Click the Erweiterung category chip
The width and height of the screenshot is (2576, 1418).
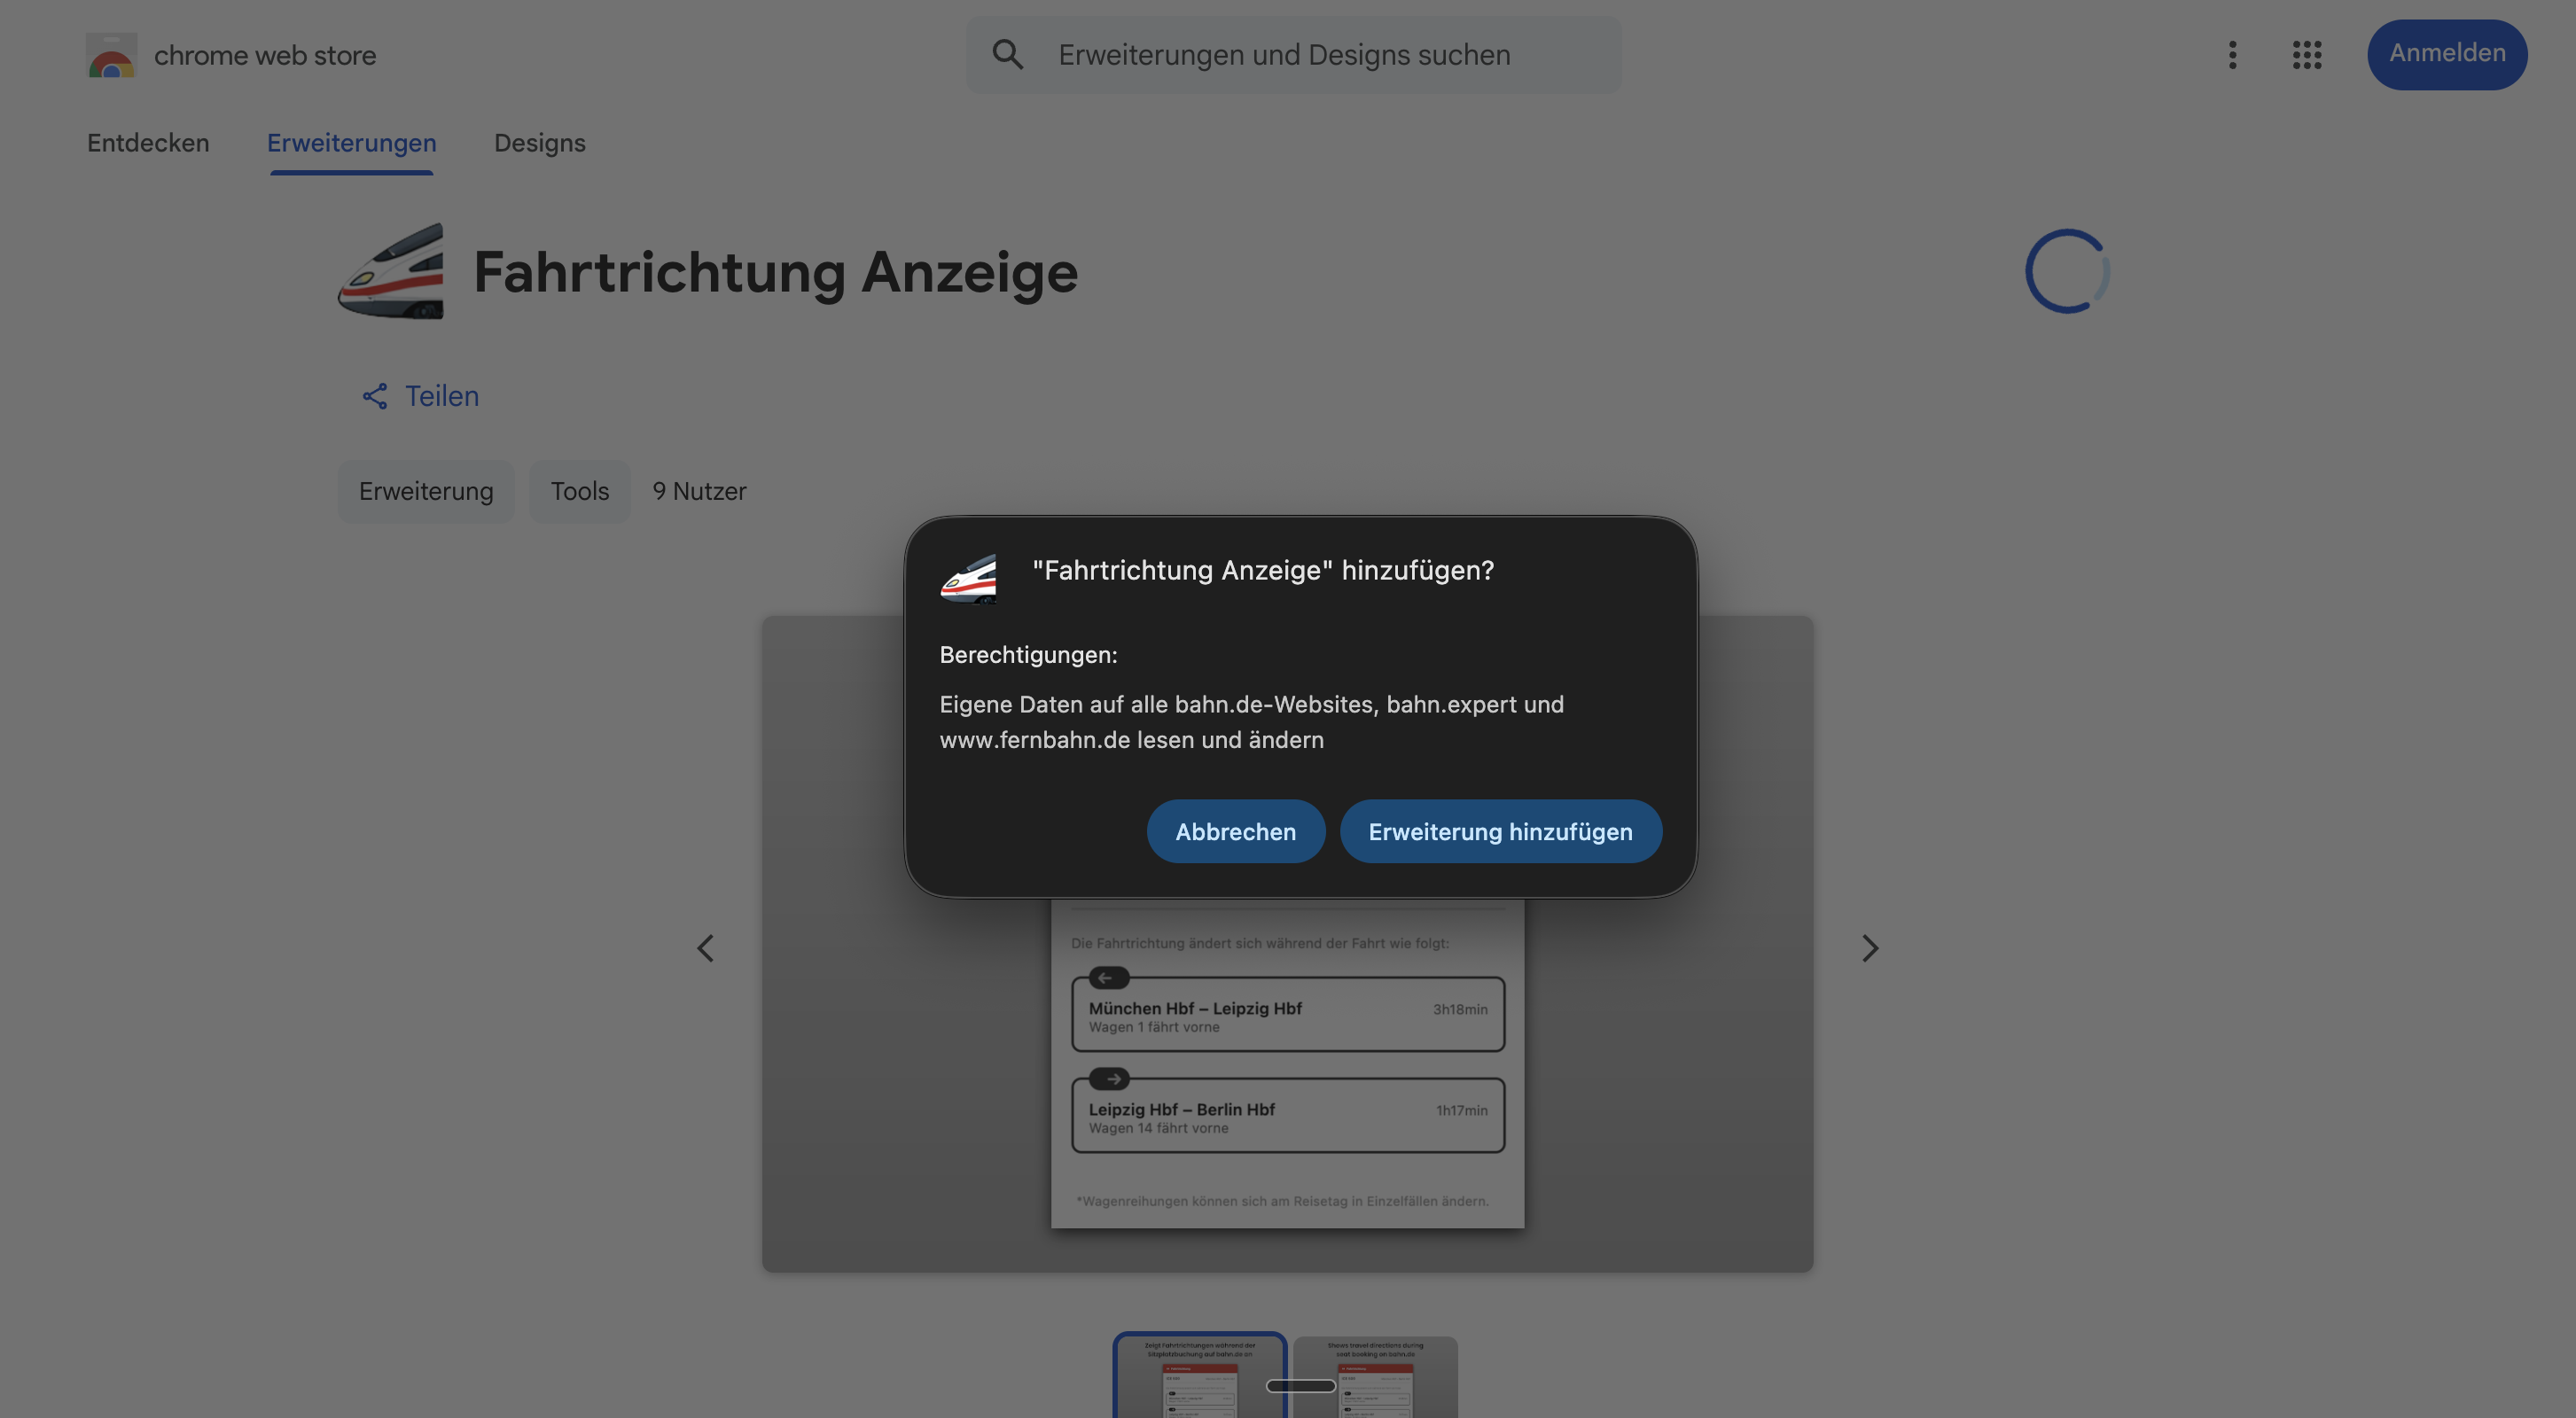tap(426, 491)
